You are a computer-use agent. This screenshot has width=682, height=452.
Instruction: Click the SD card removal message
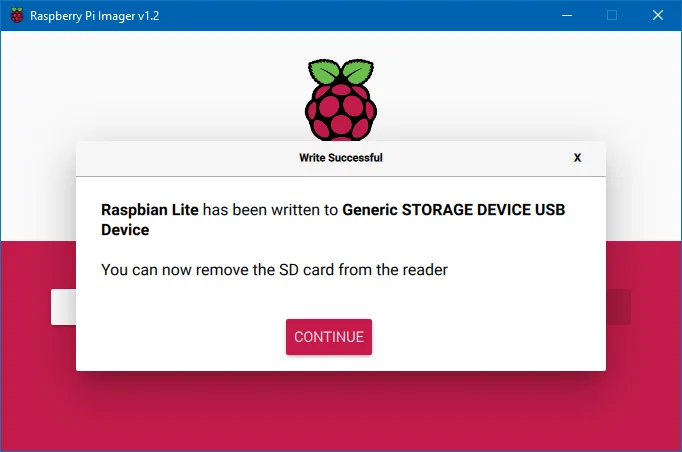pos(275,270)
